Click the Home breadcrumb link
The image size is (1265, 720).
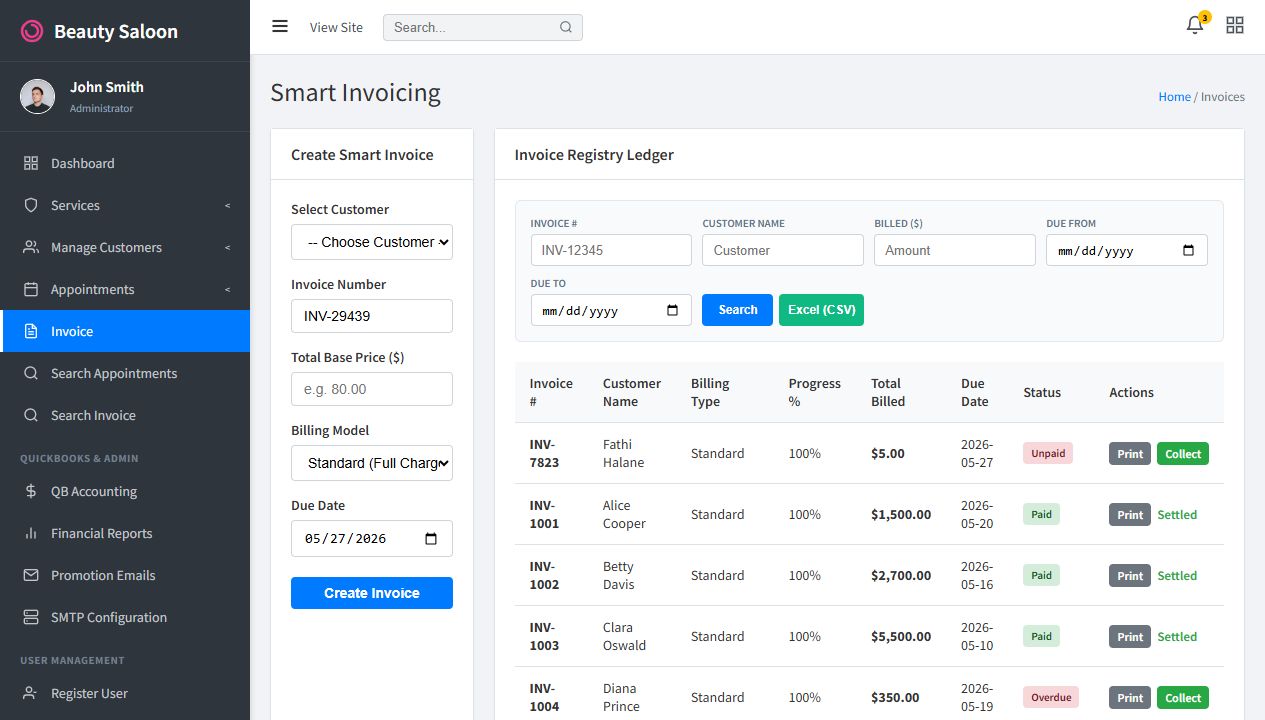[1174, 97]
